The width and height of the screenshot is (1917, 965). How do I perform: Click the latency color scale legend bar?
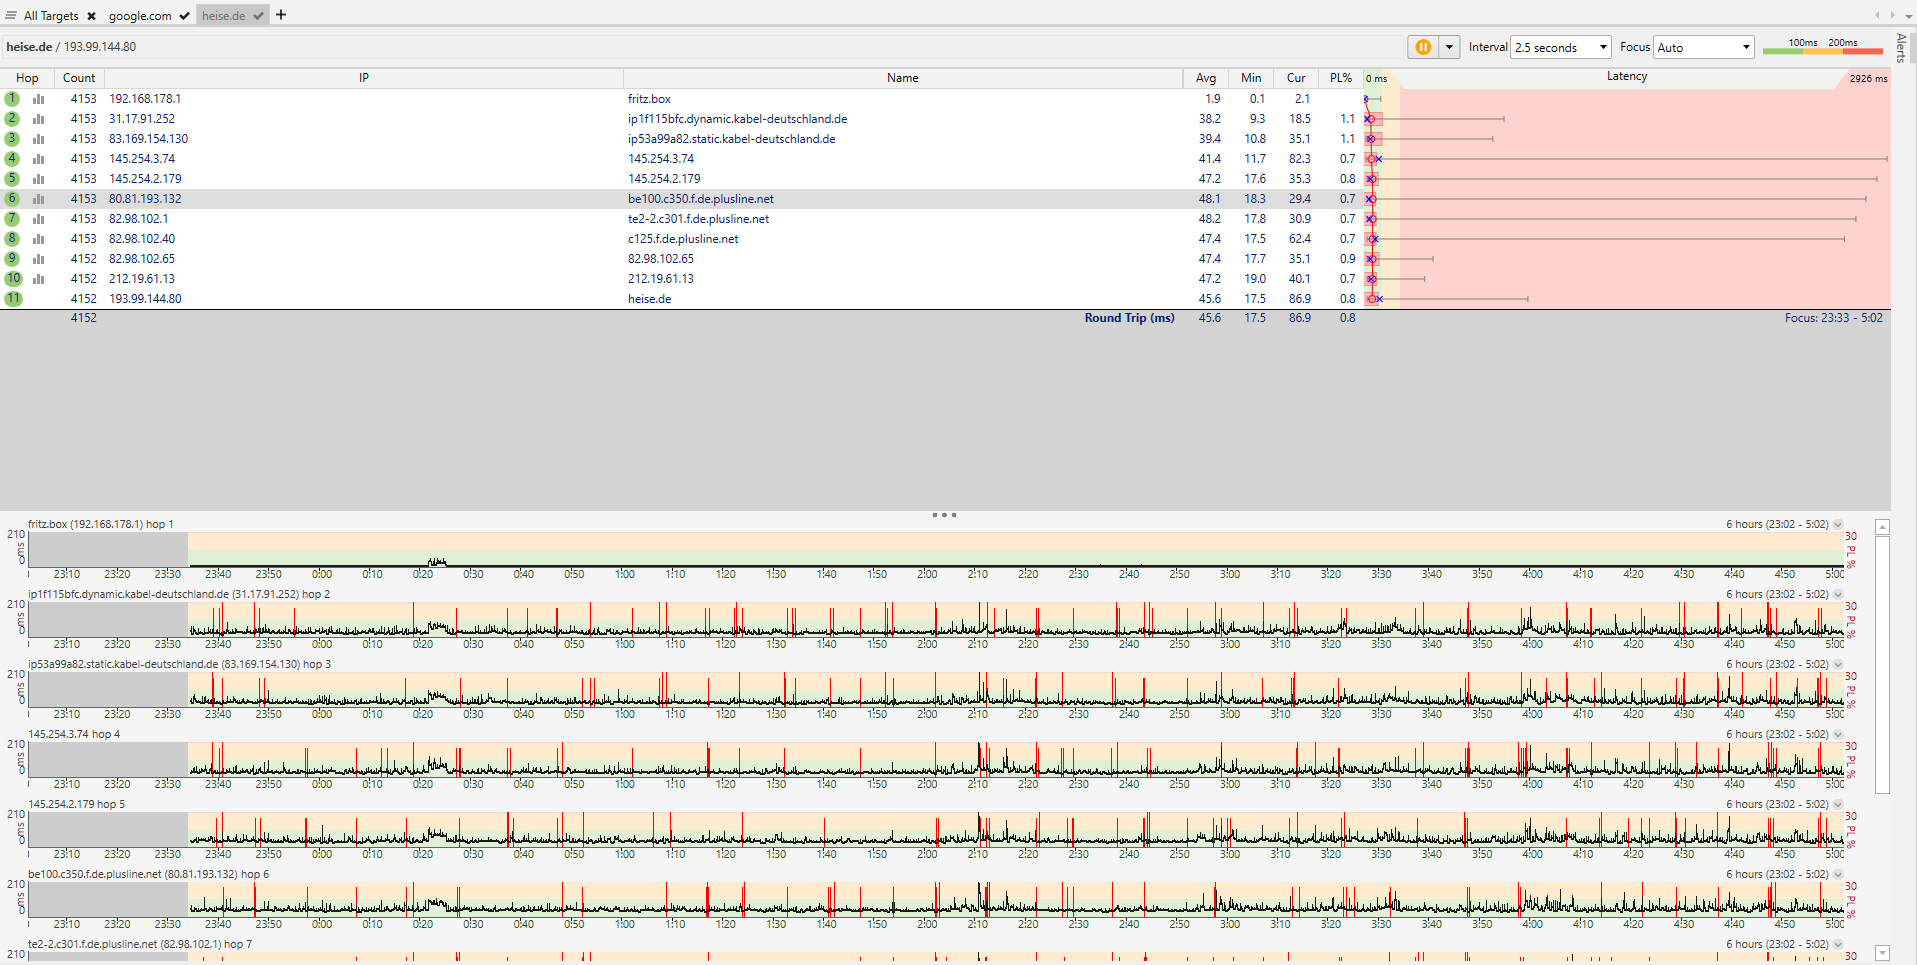coord(1822,50)
